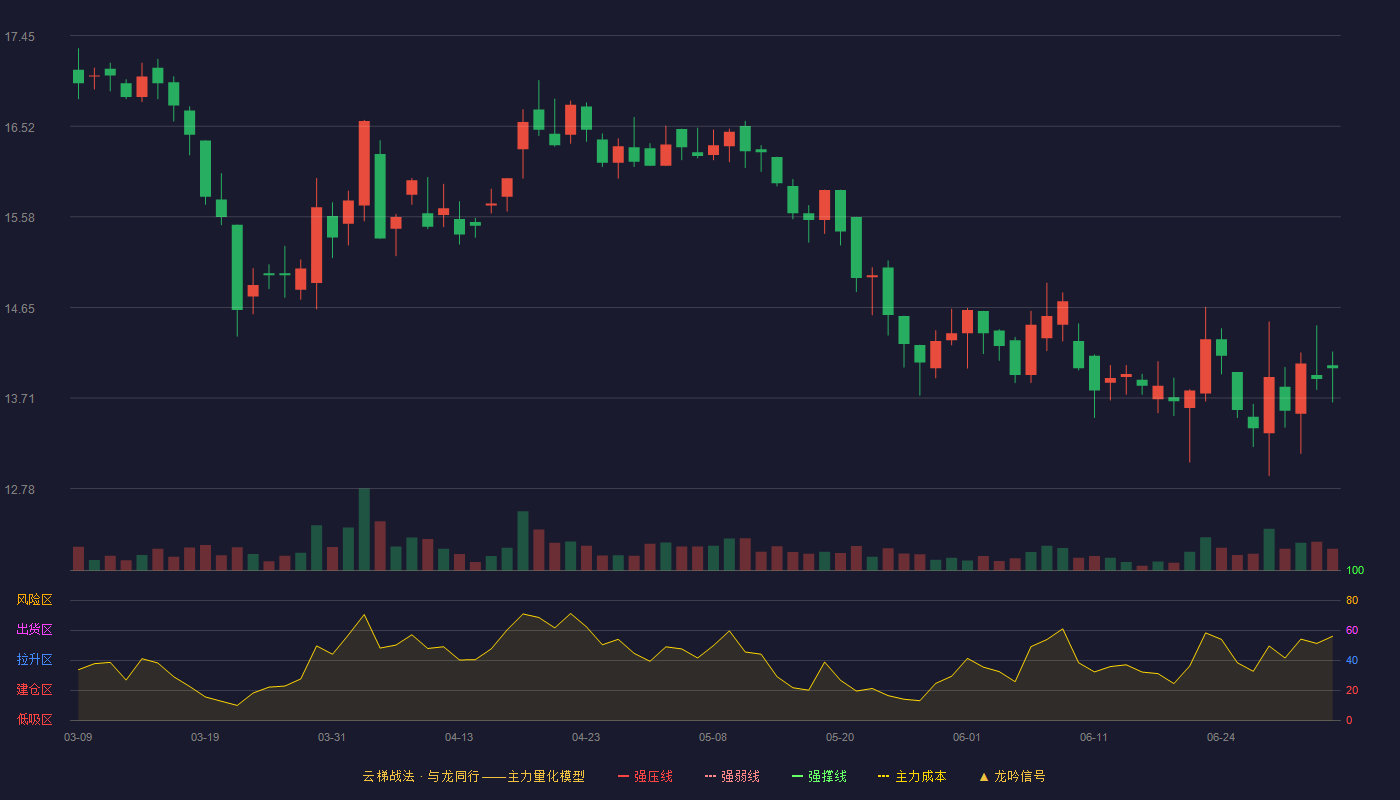Click the 04-23 date label

coord(586,737)
